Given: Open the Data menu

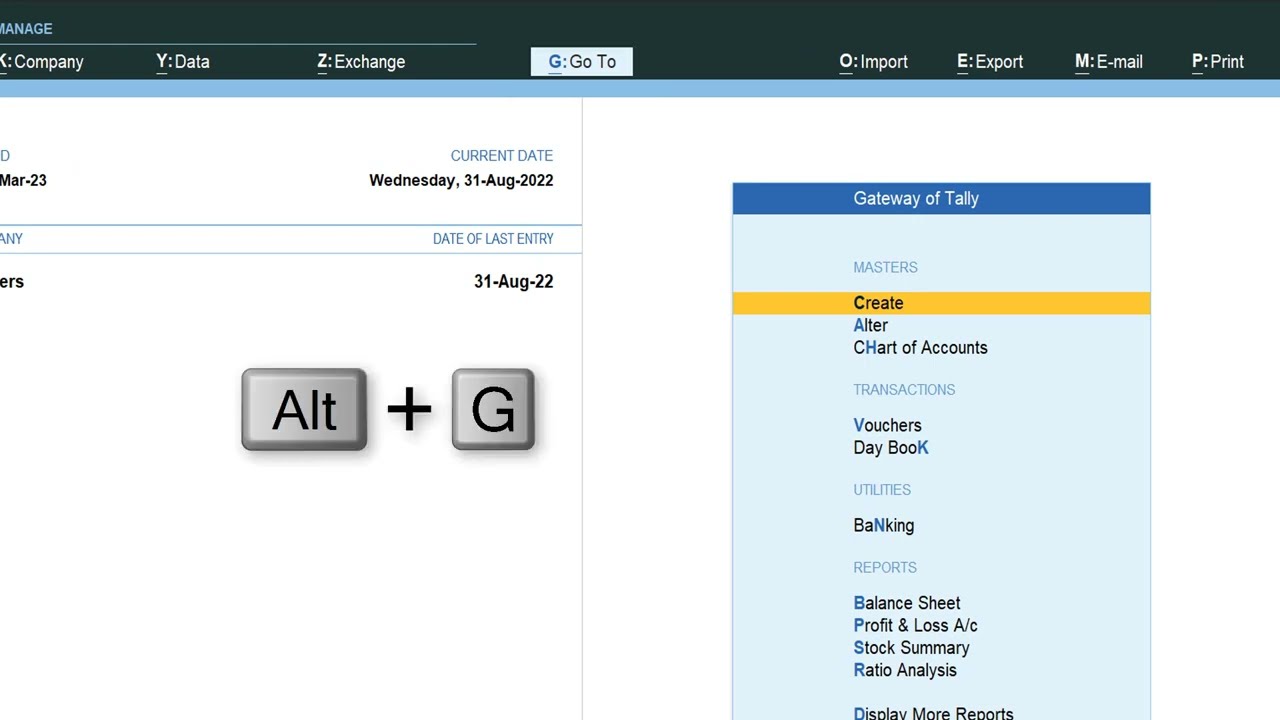Looking at the screenshot, I should pos(183,62).
